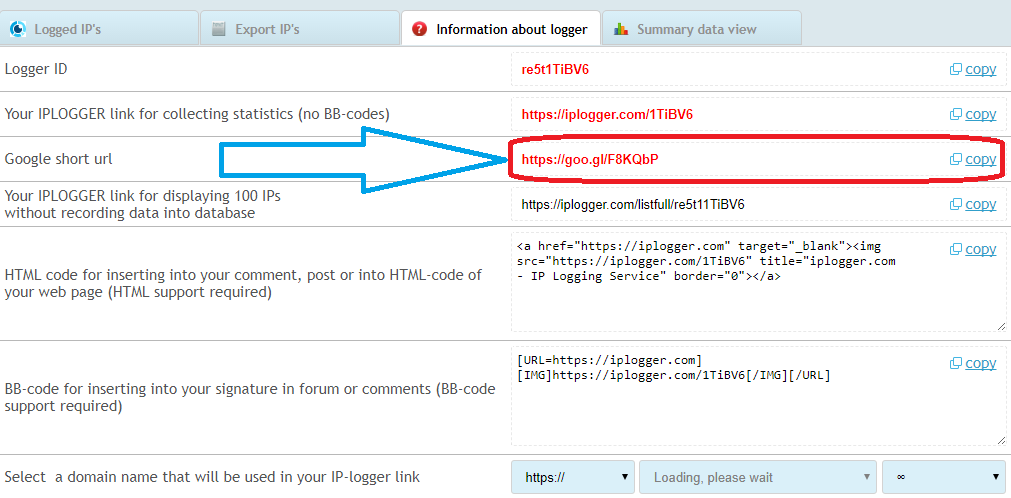
Task: Click the Select a domain name label
Action: tap(212, 477)
